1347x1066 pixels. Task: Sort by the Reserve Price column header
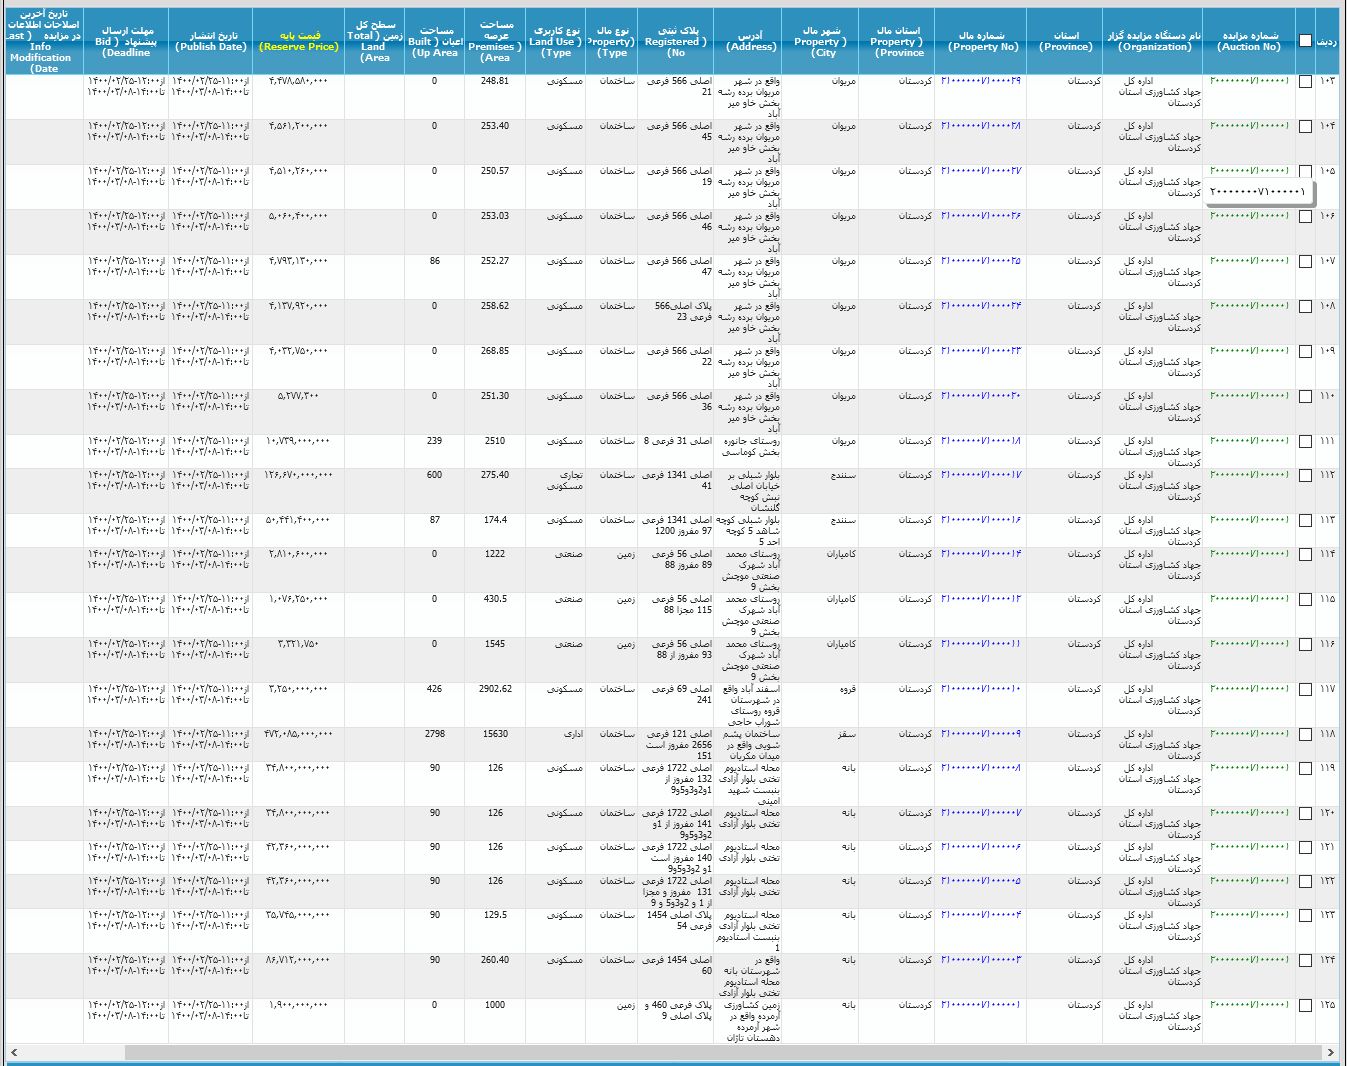click(x=298, y=41)
